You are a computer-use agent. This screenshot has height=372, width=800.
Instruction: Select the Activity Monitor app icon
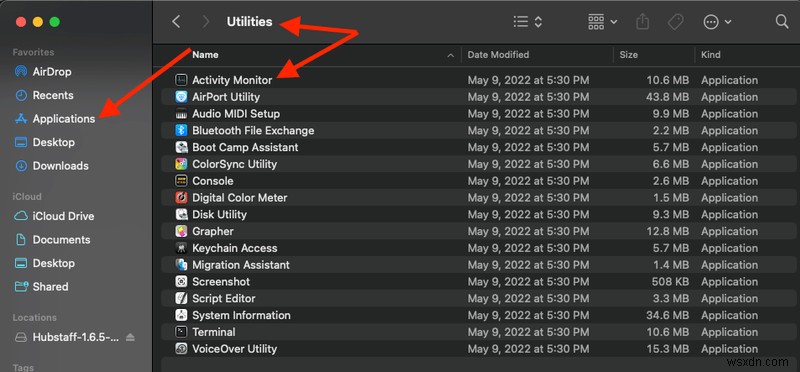181,80
